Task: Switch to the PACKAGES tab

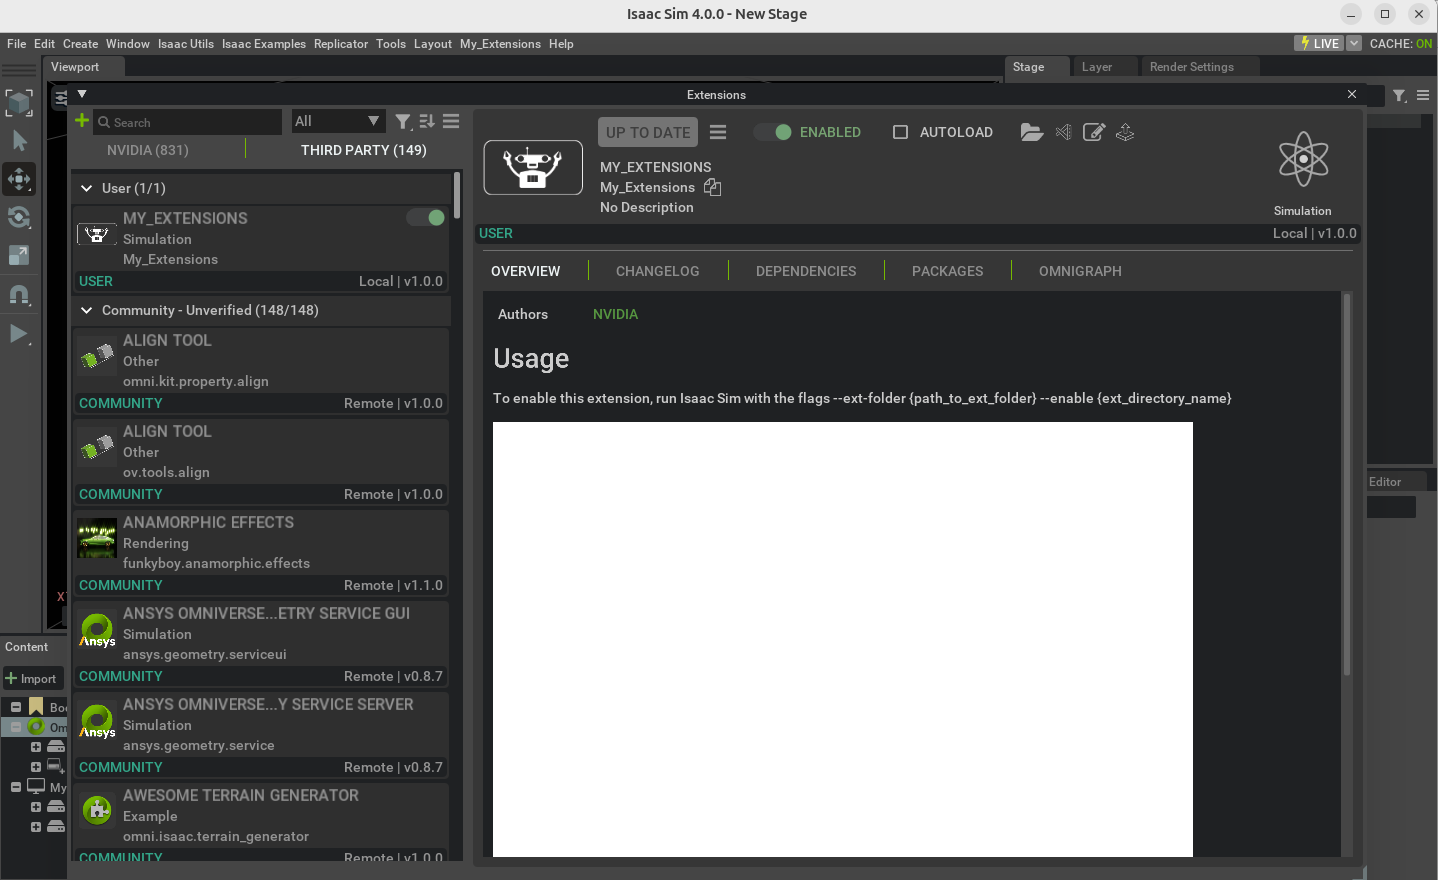Action: pyautogui.click(x=948, y=271)
